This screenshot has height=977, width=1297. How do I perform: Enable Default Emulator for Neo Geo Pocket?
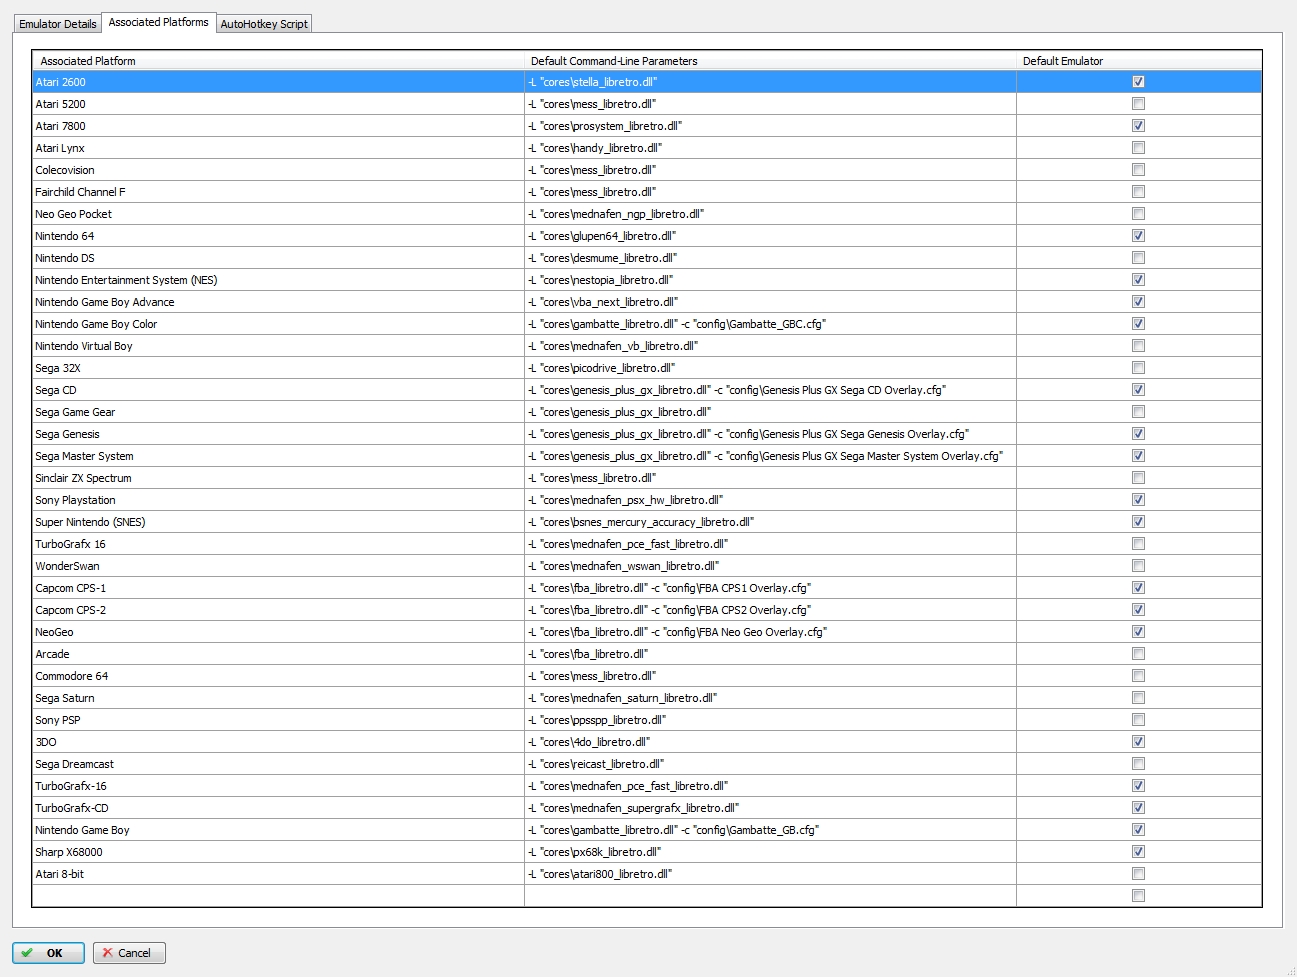(1138, 214)
